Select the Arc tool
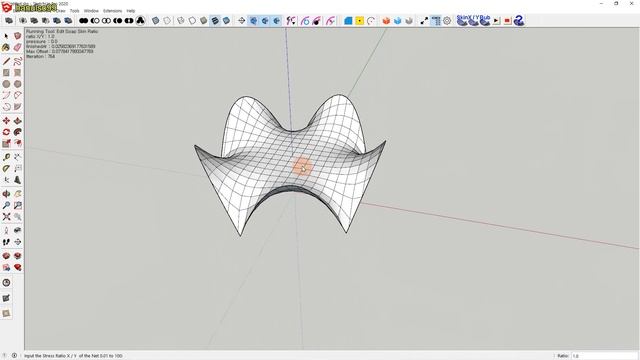 pos(6,96)
